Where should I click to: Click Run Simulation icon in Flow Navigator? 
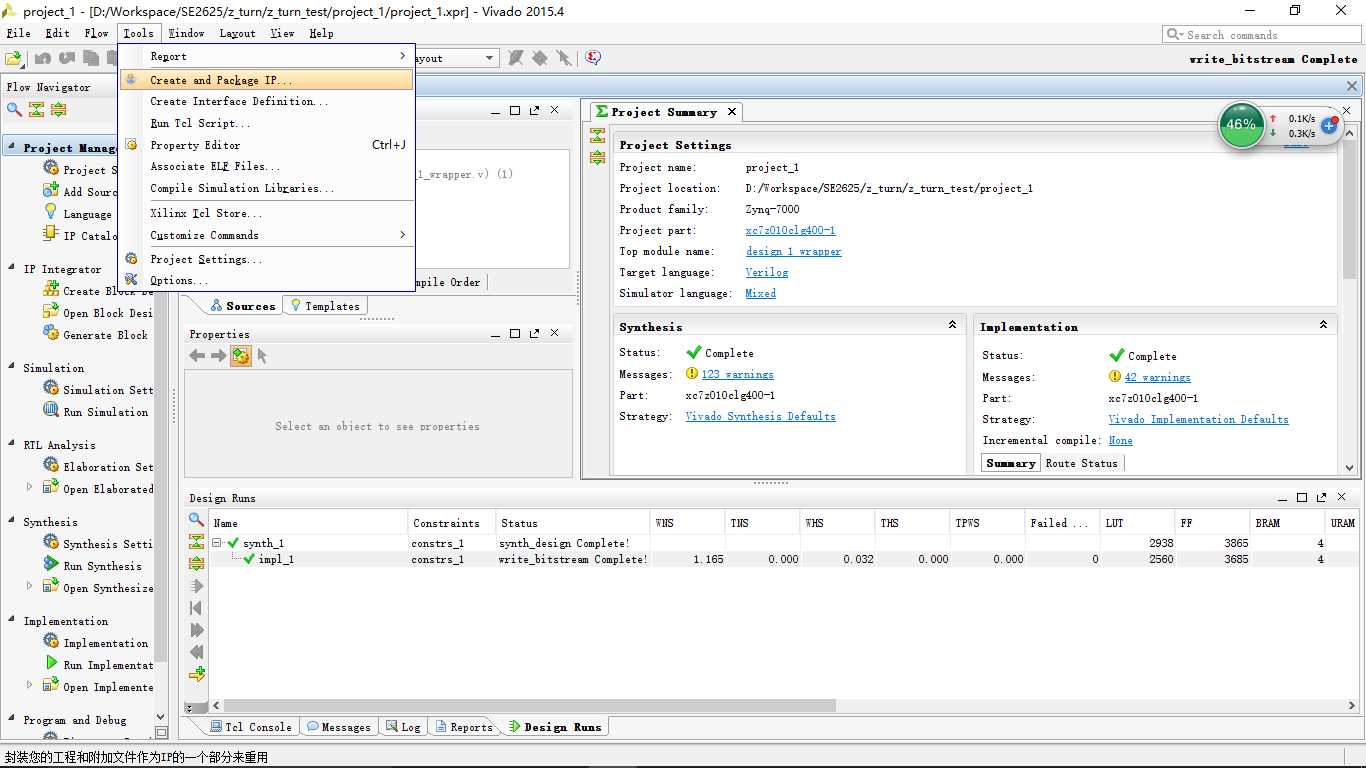[51, 411]
